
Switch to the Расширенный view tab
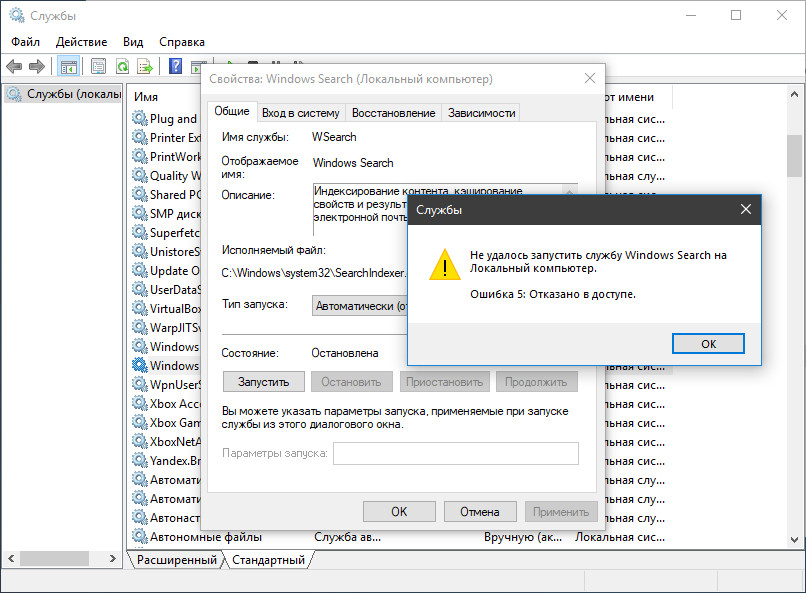pyautogui.click(x=177, y=560)
